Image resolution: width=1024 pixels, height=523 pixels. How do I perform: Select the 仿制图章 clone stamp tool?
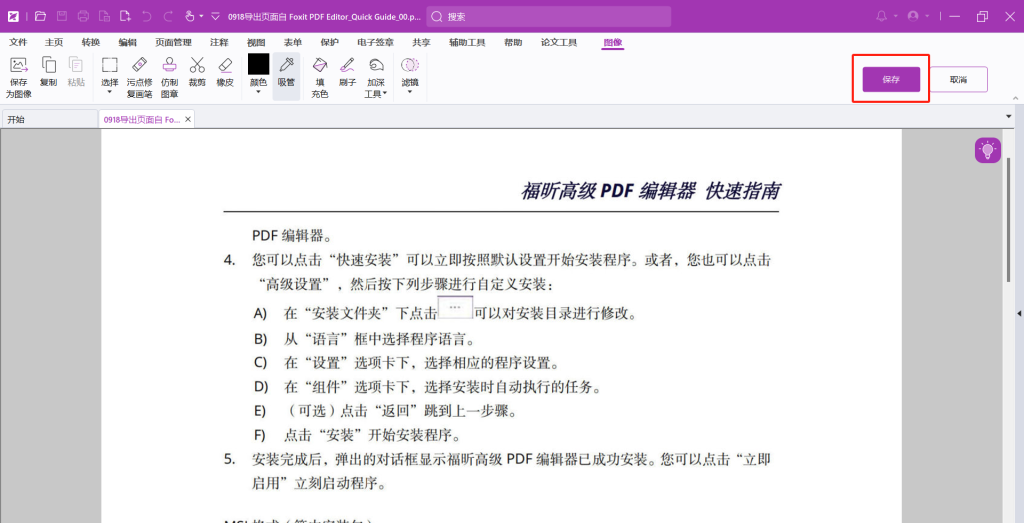[x=170, y=77]
